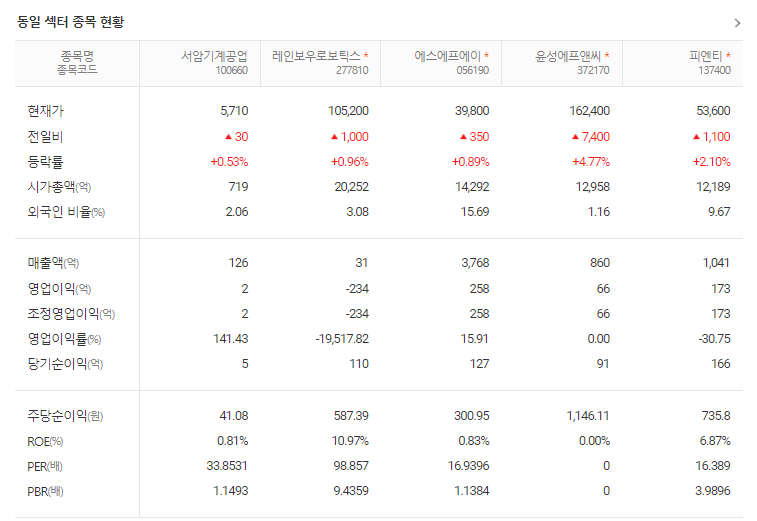Select market cap value 20,252
757x521 pixels.
(x=351, y=187)
